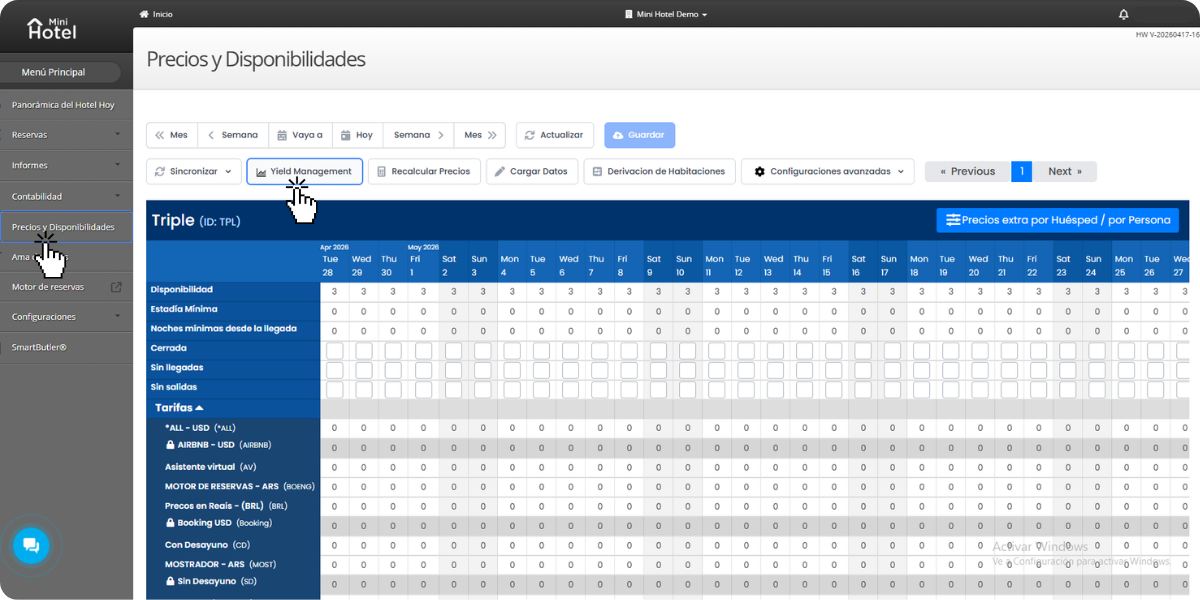
Task: Expand the Contabilidad sidebar menu
Action: click(x=66, y=196)
